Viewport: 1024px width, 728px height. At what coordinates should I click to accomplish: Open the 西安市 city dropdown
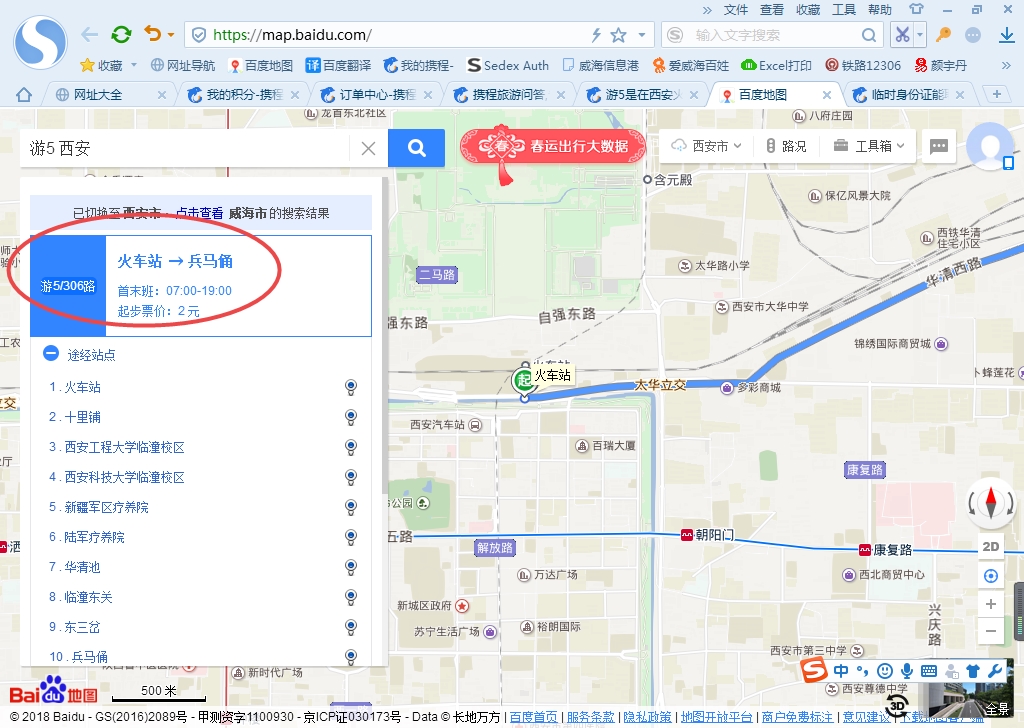[708, 146]
